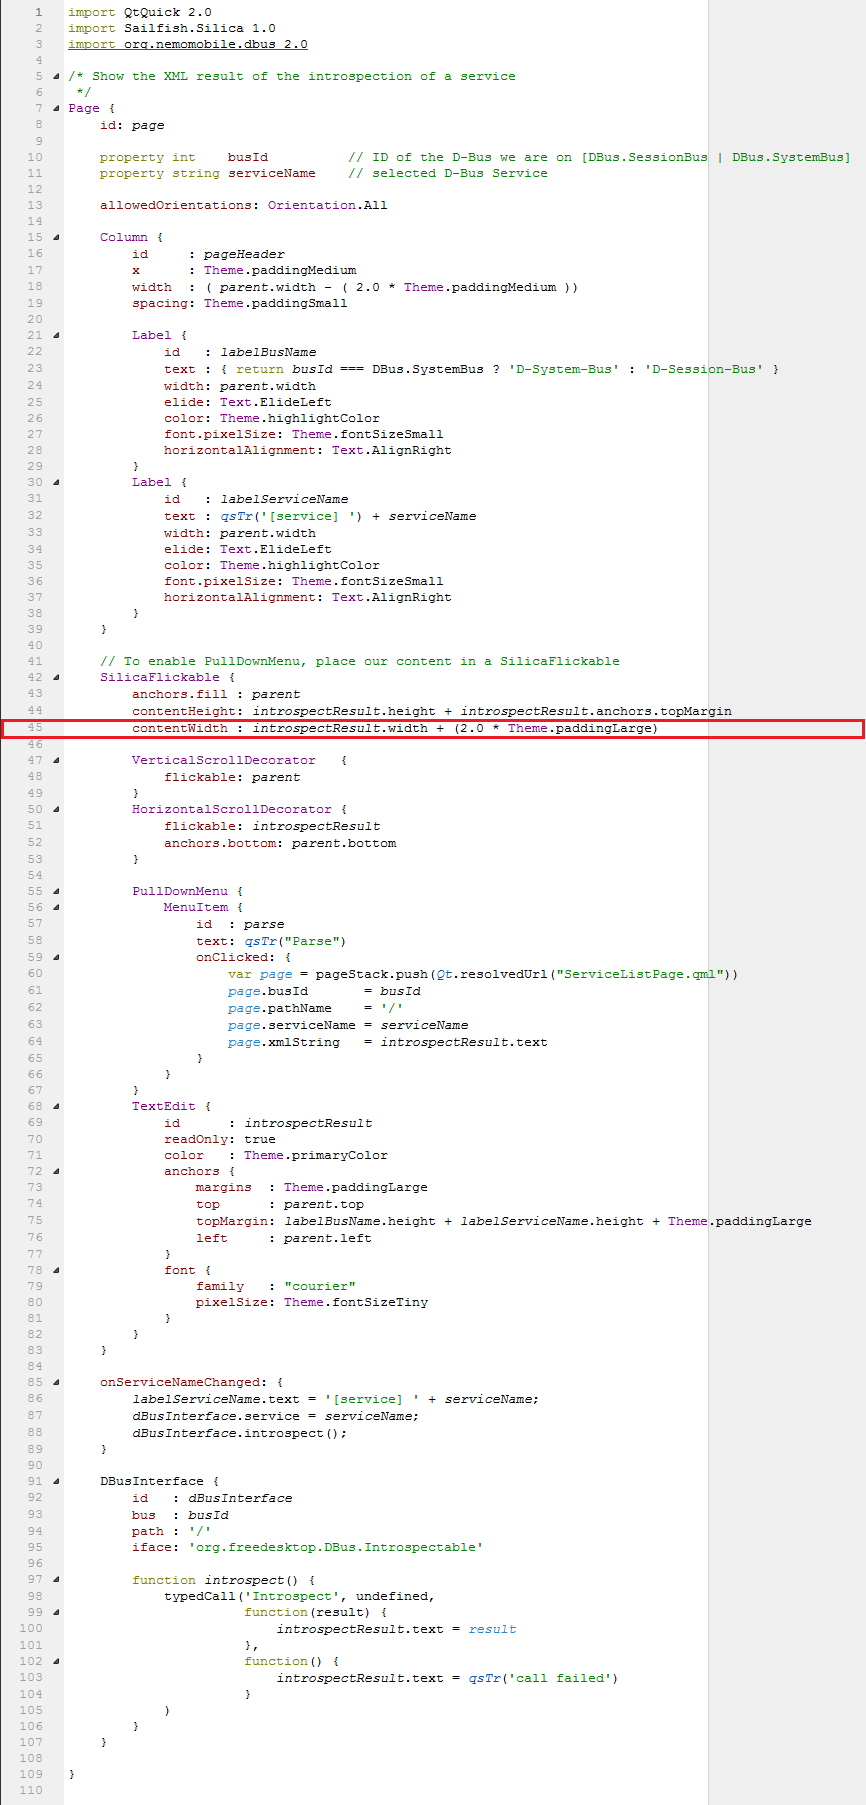The image size is (866, 1805).
Task: Click the 'anchors.bottom' property on line 52
Action: [x=220, y=843]
